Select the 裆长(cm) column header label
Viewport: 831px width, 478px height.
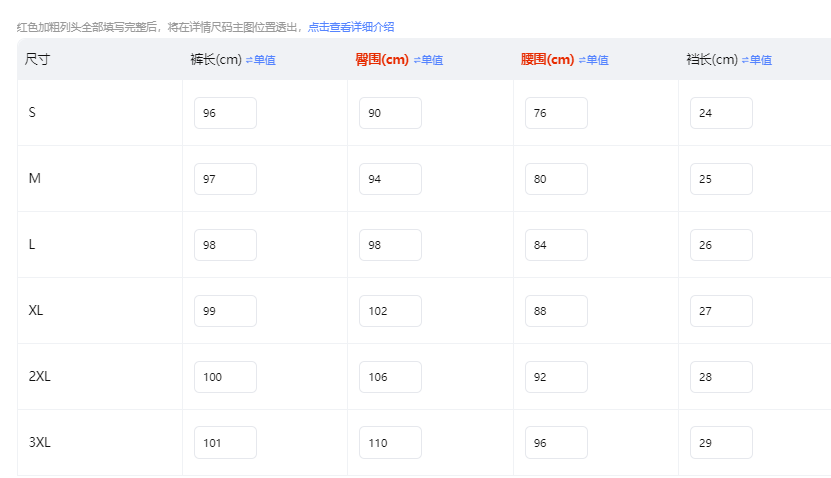click(x=712, y=59)
